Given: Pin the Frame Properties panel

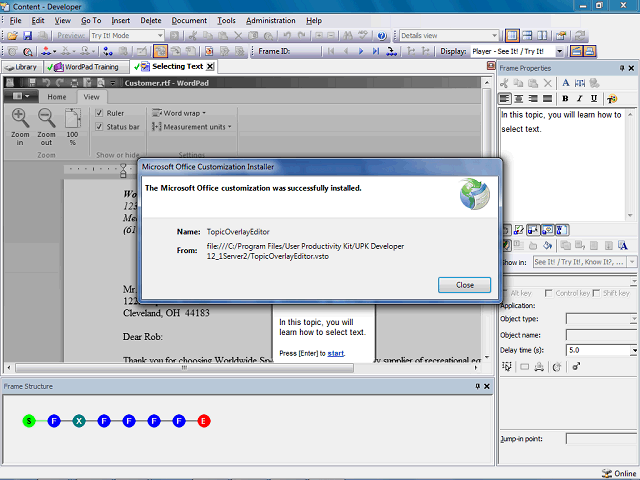Looking at the screenshot, I should (622, 68).
